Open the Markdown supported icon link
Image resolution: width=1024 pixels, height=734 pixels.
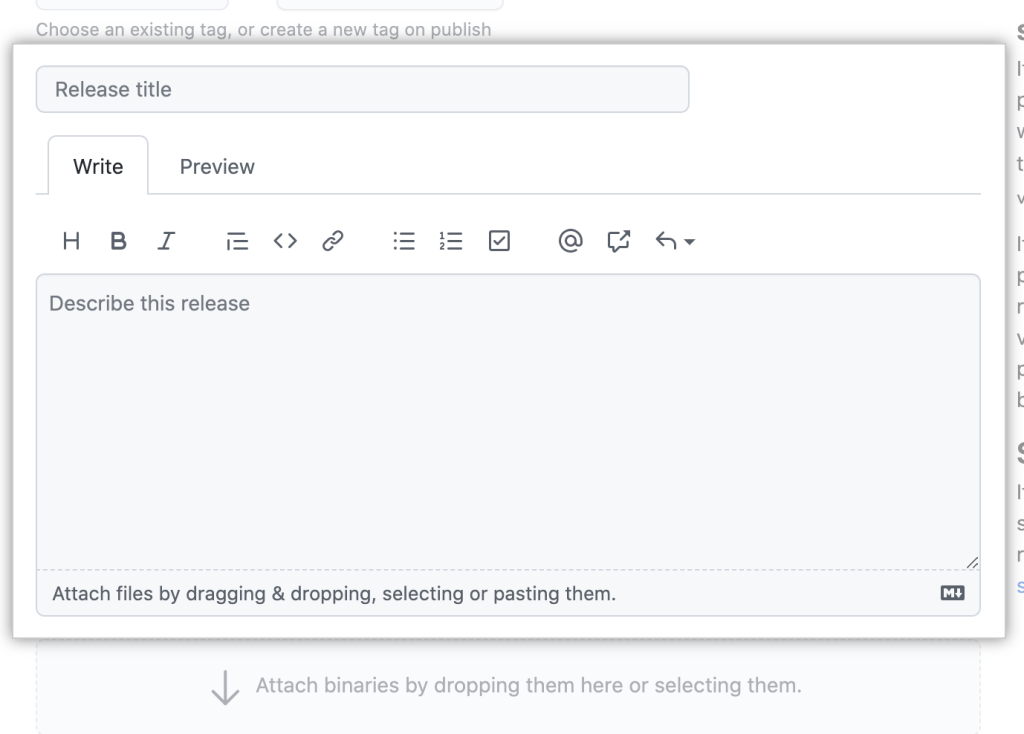952,594
